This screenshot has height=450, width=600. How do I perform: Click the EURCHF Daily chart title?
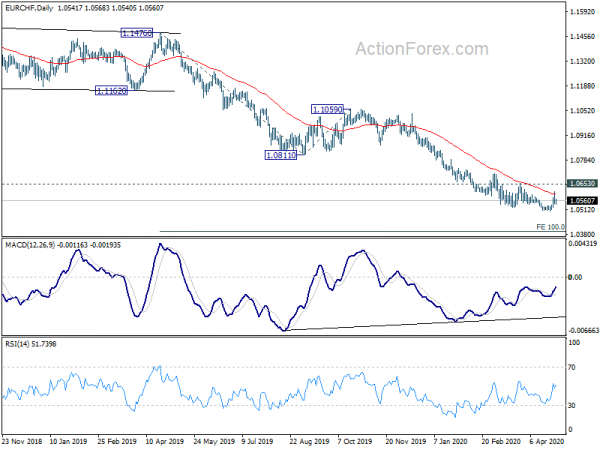tap(29, 8)
